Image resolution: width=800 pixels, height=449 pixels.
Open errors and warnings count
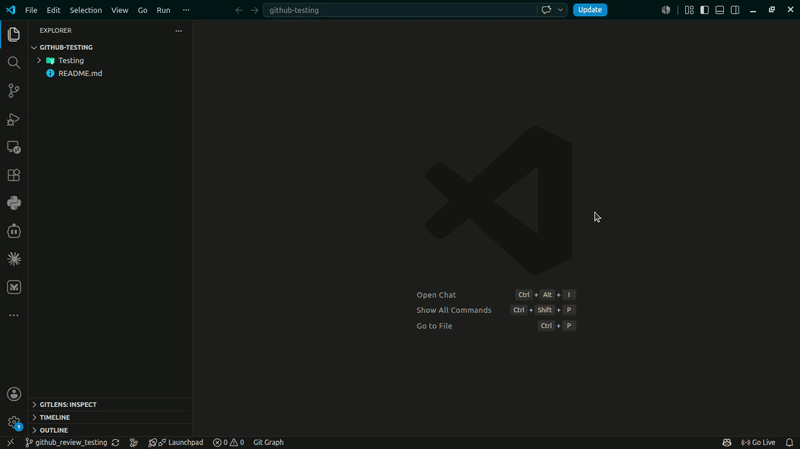tap(228, 442)
